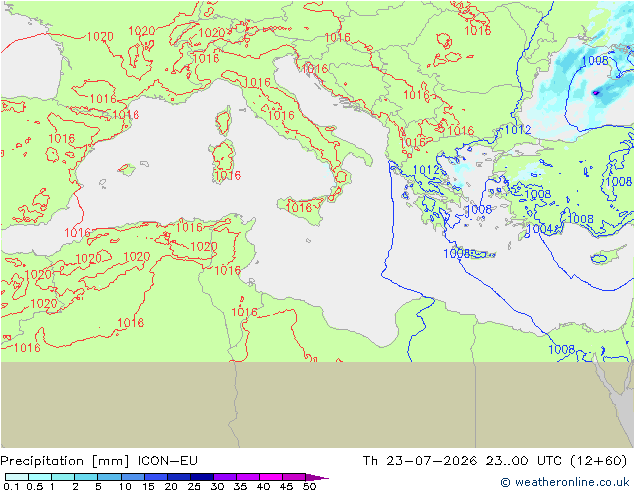Click the 2–5 mm legend color swatch

[x=86, y=477]
